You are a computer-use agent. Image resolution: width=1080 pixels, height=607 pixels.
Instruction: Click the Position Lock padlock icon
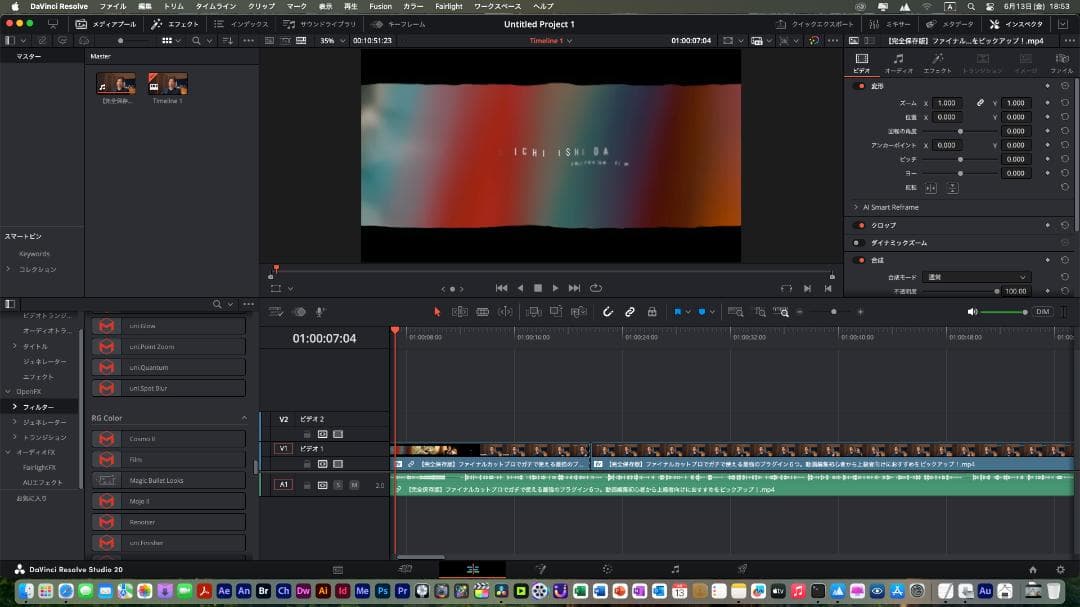pos(652,312)
